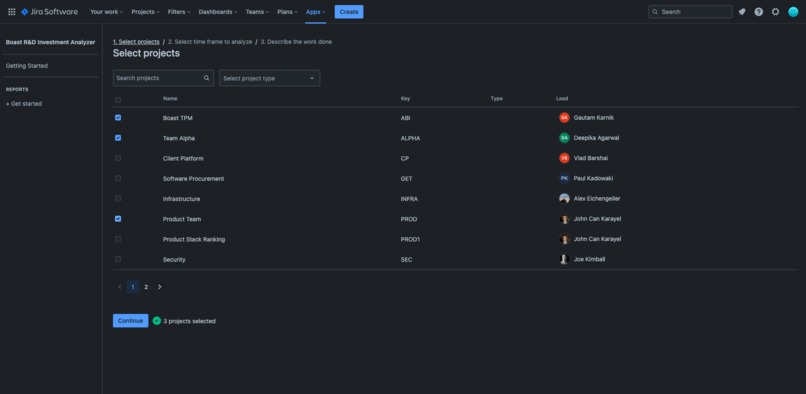
Task: Click Vlad Barshai's avatar
Action: point(564,158)
